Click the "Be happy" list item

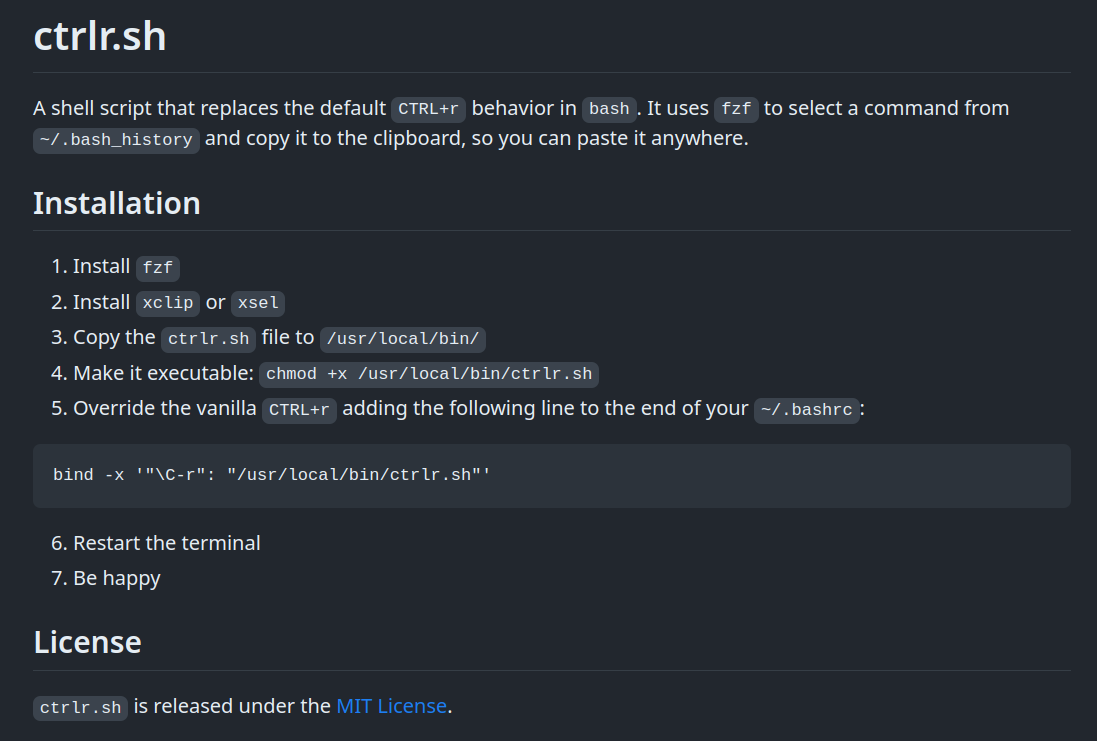[116, 578]
